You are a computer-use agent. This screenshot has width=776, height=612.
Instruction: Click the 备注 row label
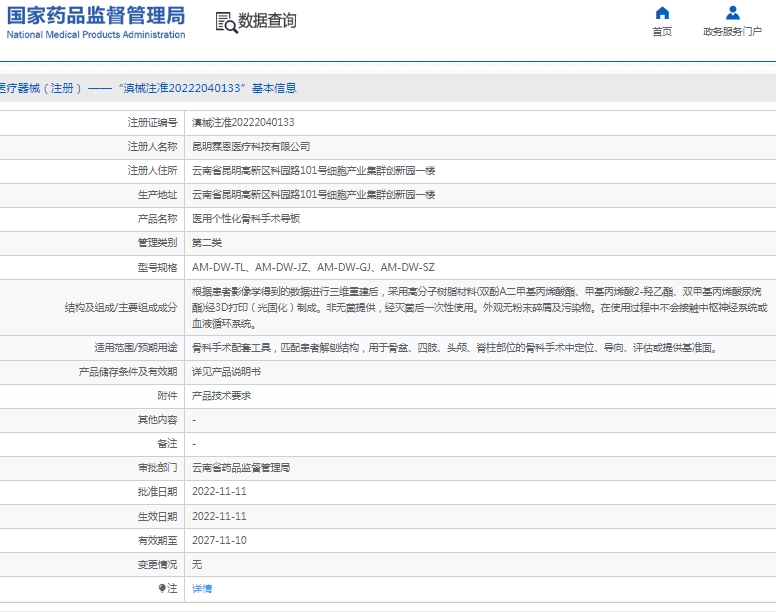click(167, 444)
